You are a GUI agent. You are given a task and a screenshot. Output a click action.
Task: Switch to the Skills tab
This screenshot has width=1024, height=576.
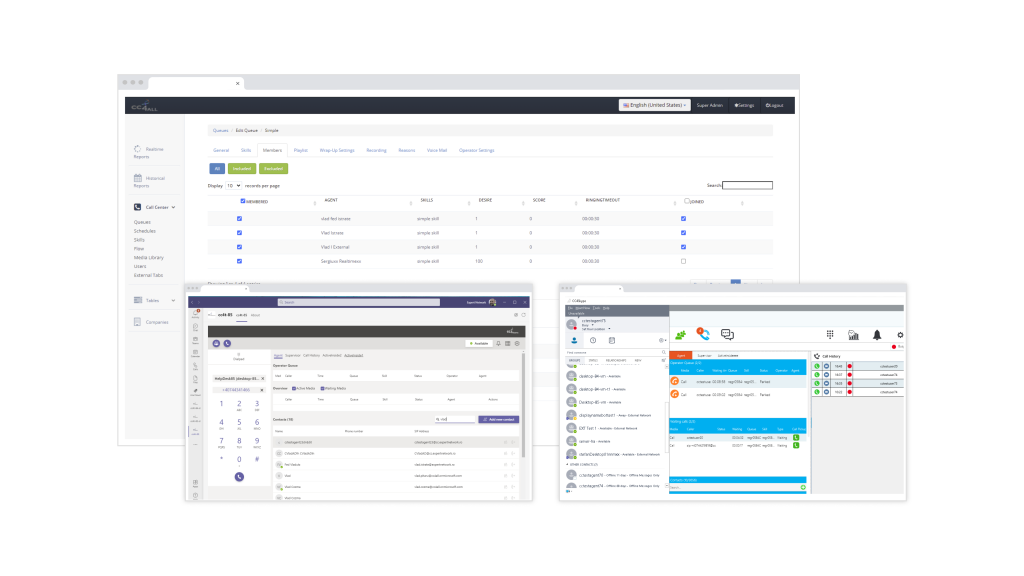246,150
